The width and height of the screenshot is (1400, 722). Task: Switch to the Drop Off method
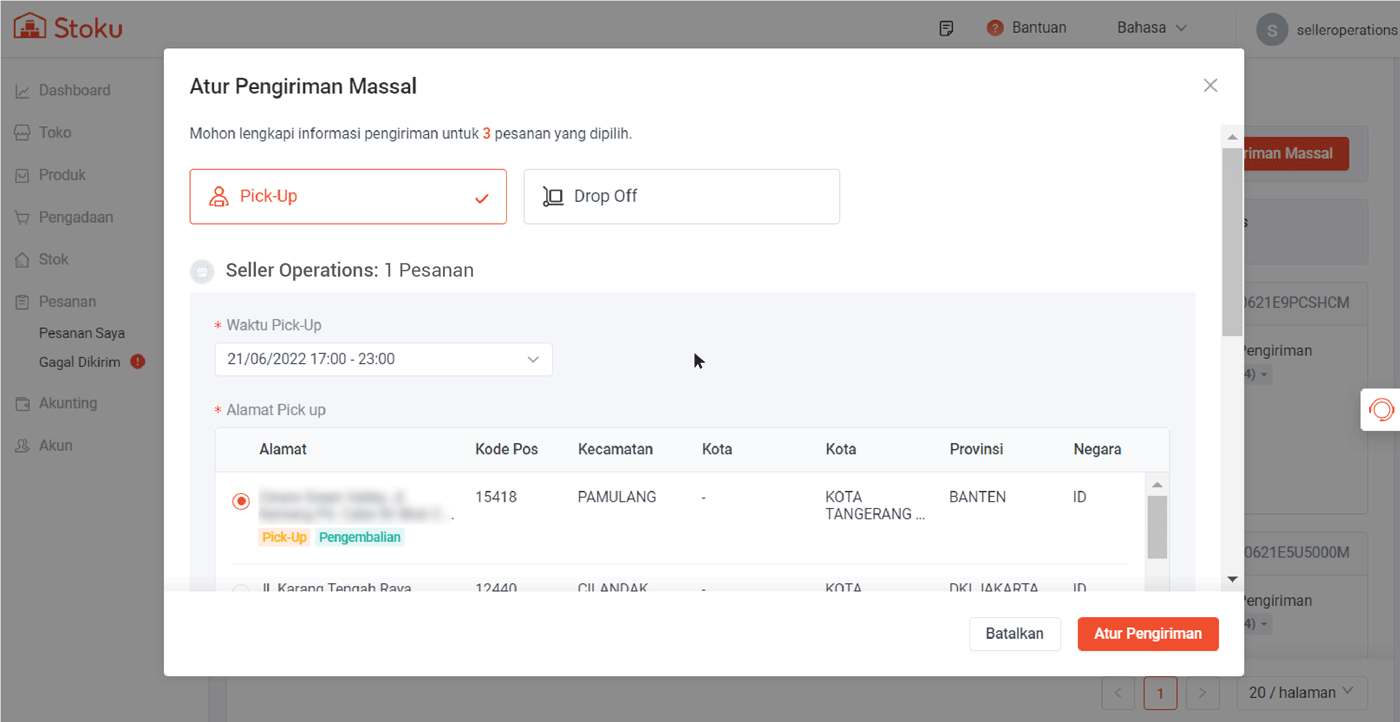(681, 196)
